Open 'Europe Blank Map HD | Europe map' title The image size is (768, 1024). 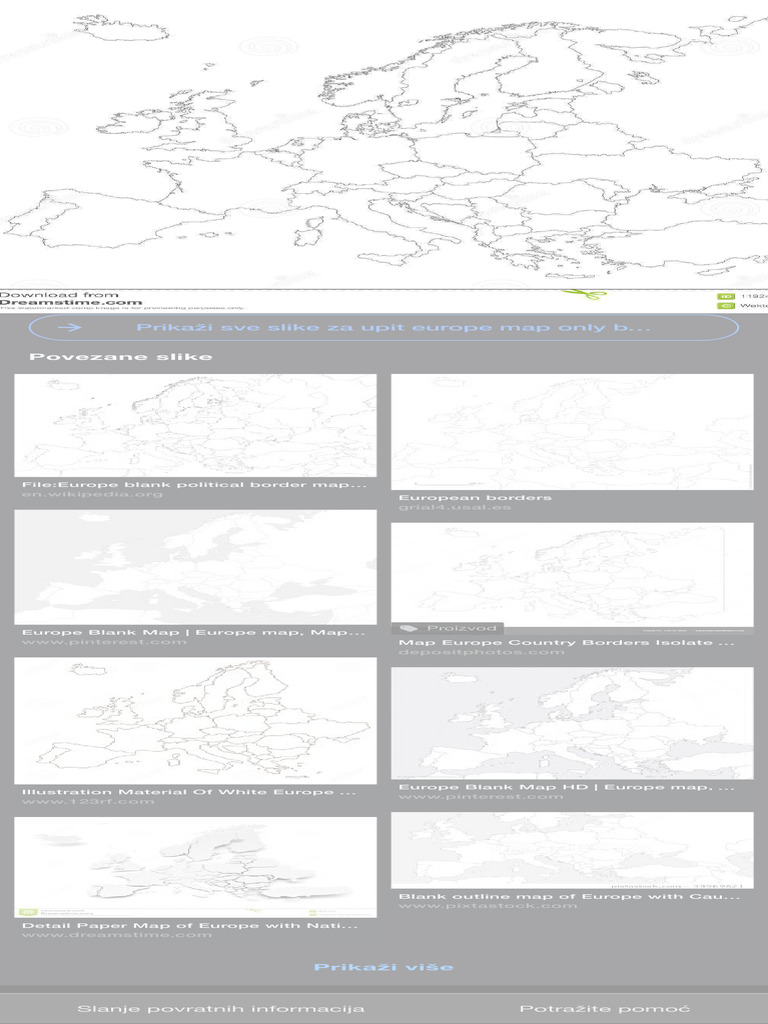pyautogui.click(x=567, y=787)
